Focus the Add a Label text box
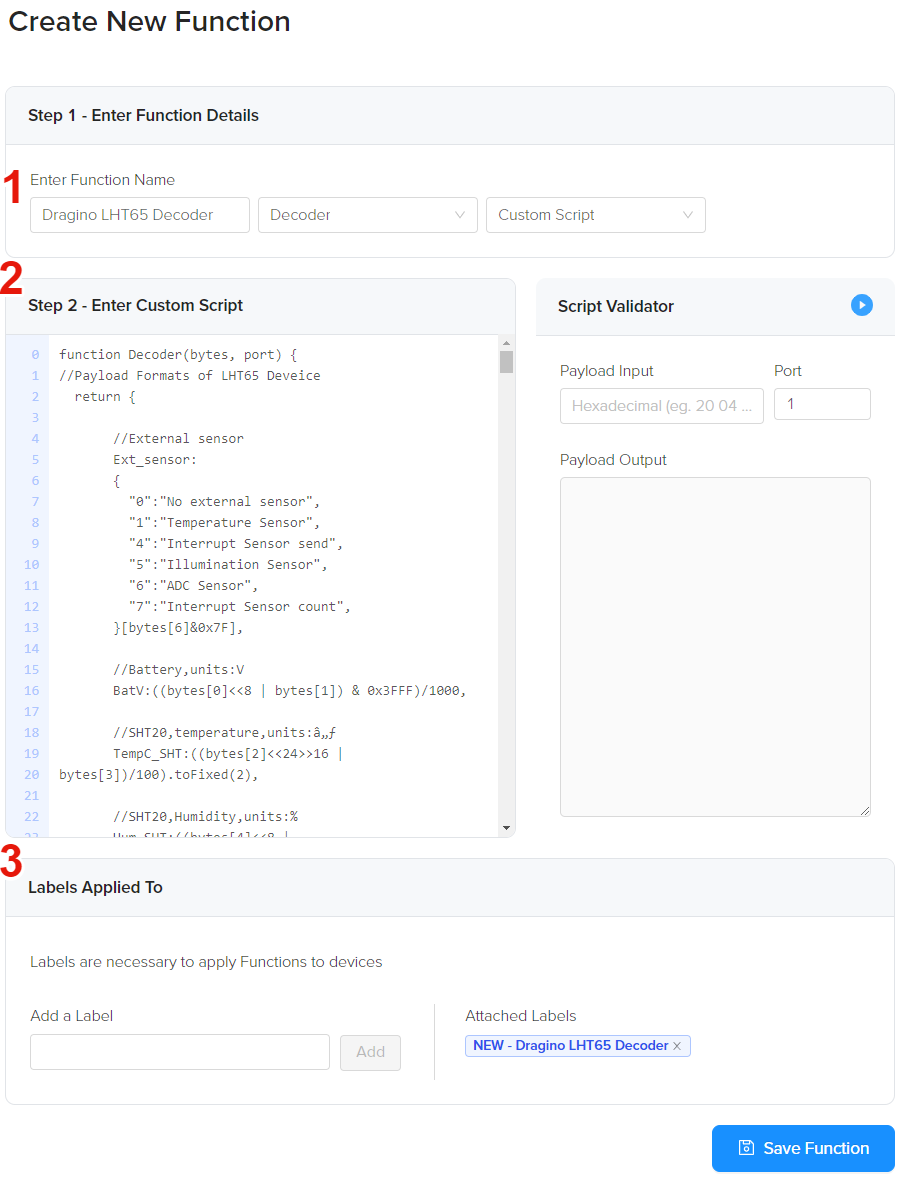The height and width of the screenshot is (1183, 908). (180, 1052)
